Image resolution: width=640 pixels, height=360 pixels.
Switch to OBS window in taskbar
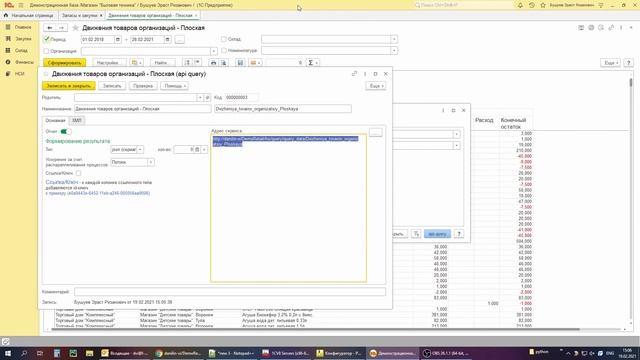tap(447, 353)
